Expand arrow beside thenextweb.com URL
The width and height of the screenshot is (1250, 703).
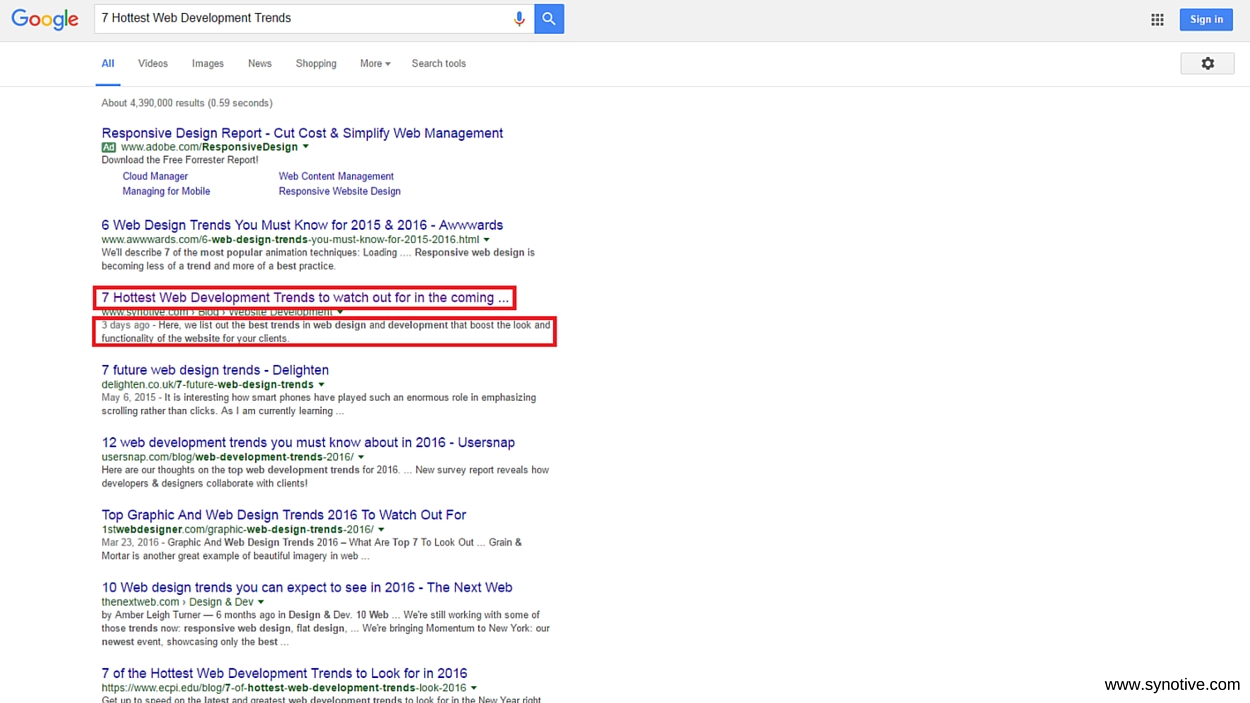(262, 602)
